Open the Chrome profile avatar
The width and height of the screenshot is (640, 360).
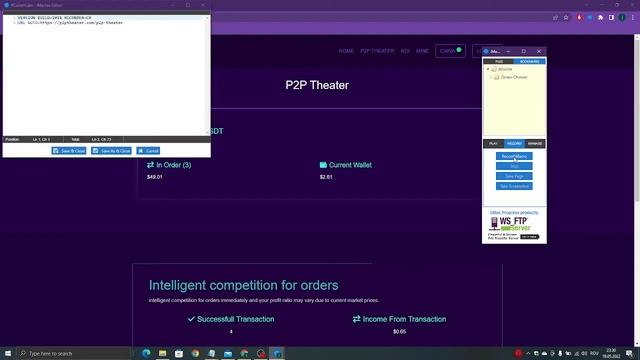click(x=622, y=18)
